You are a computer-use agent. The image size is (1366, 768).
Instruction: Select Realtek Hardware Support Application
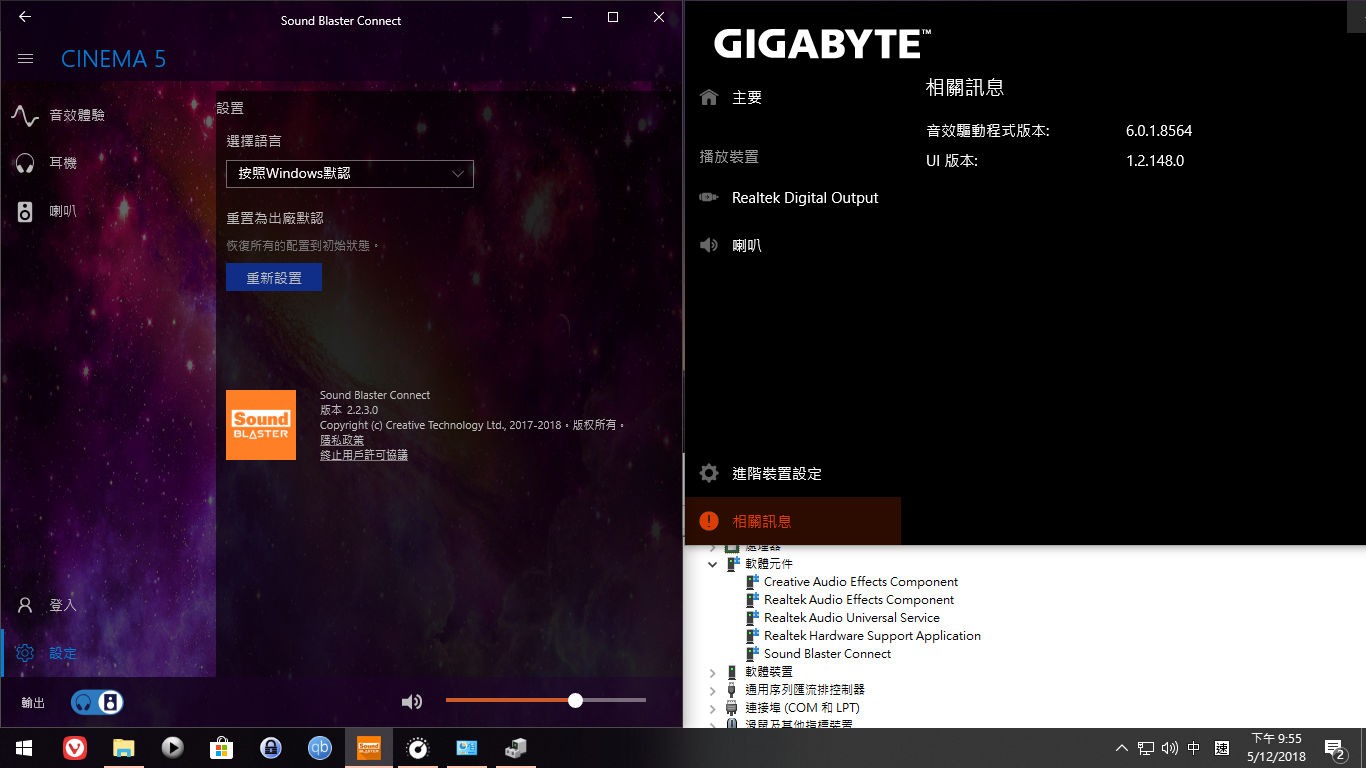(x=872, y=636)
